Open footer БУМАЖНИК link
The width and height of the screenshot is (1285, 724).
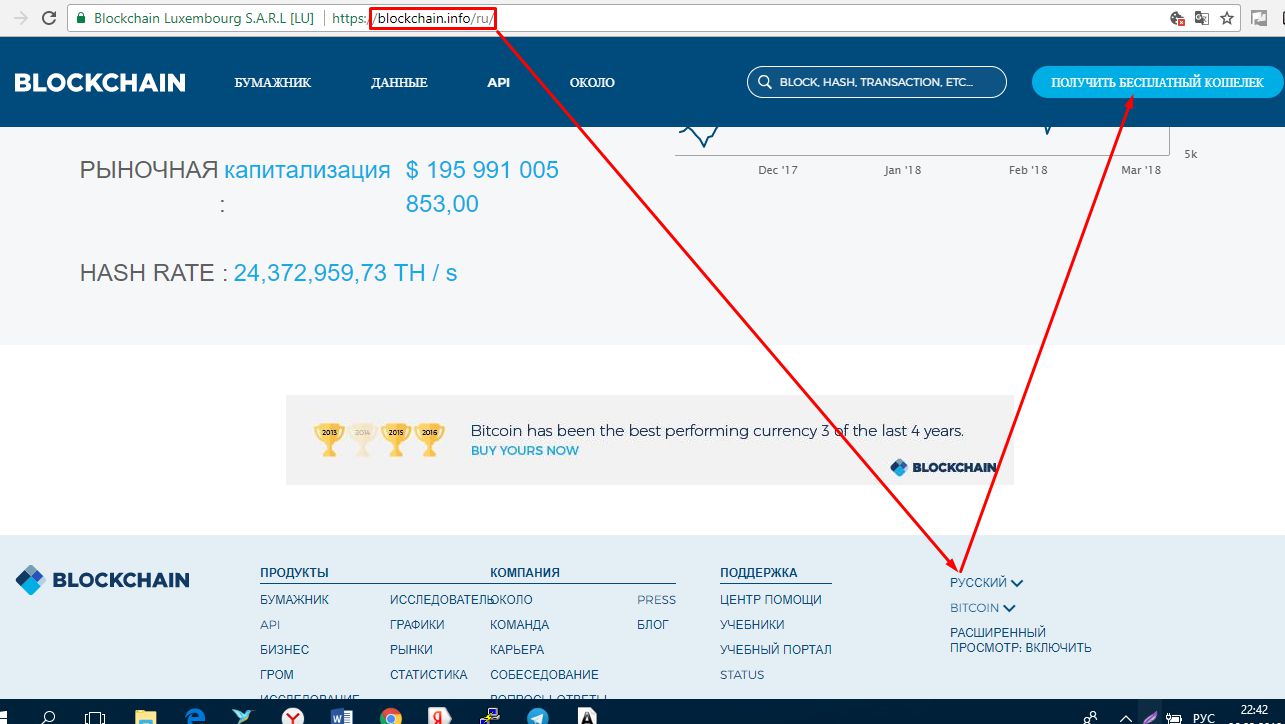click(294, 600)
